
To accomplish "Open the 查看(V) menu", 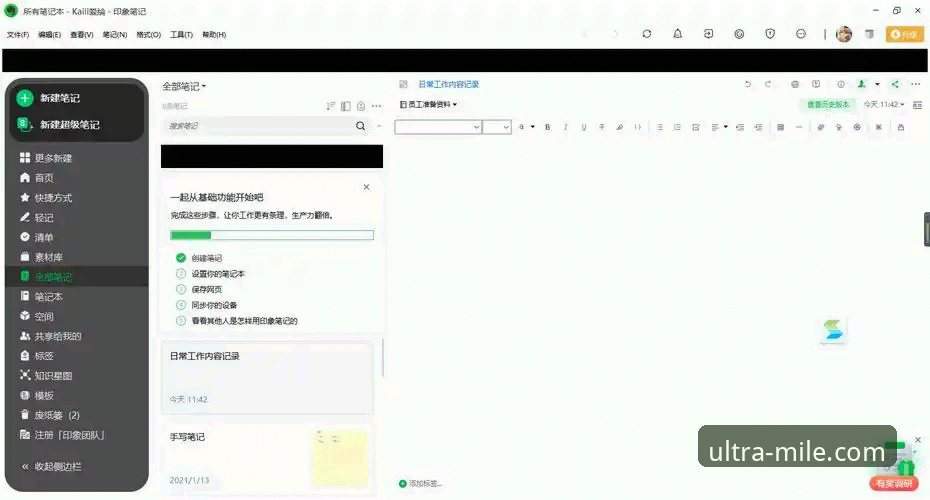I will pos(82,34).
